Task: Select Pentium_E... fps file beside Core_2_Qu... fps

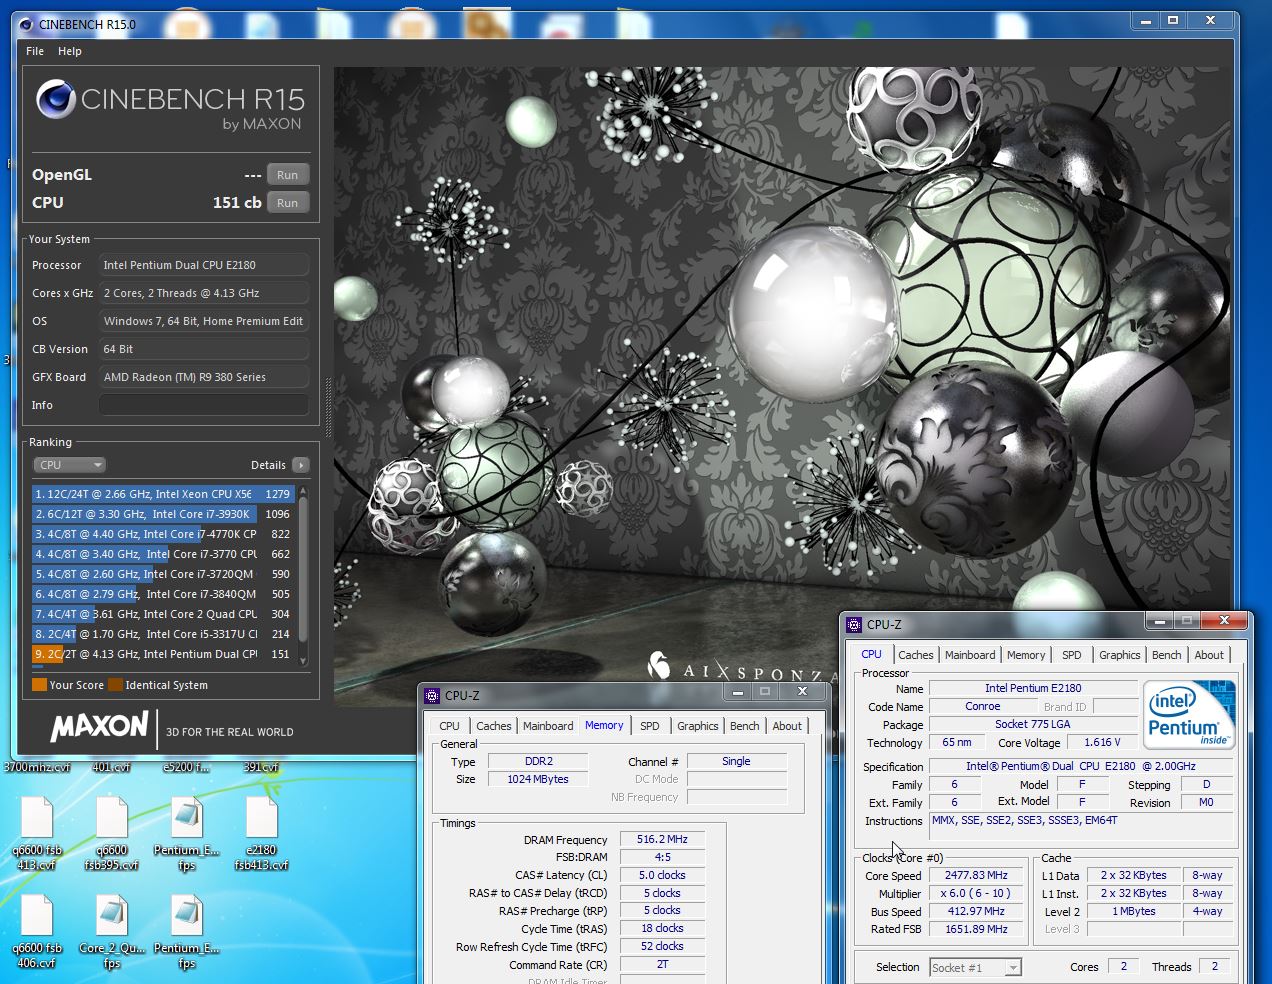Action: tap(187, 931)
